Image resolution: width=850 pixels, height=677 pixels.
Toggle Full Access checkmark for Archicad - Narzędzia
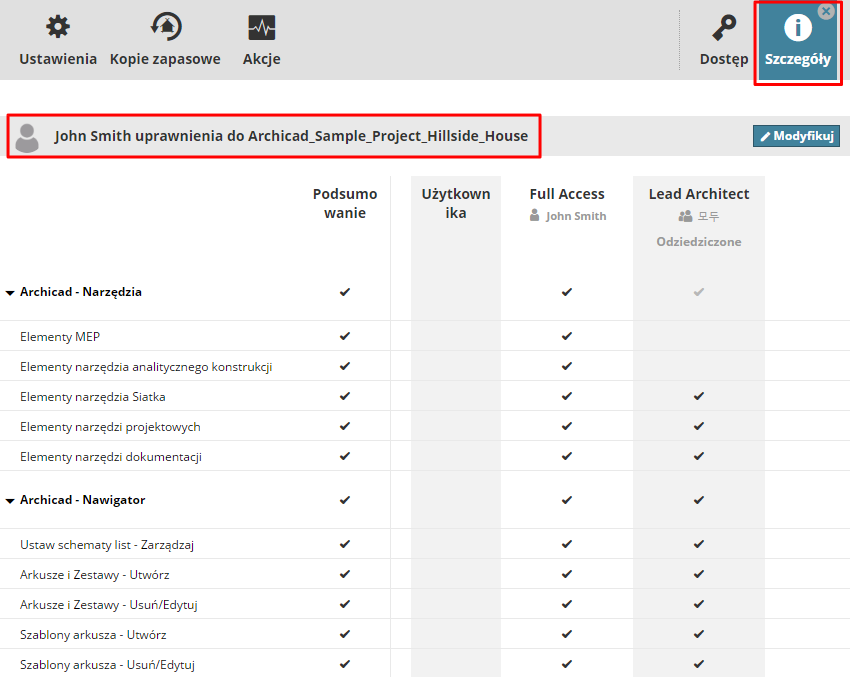[566, 292]
